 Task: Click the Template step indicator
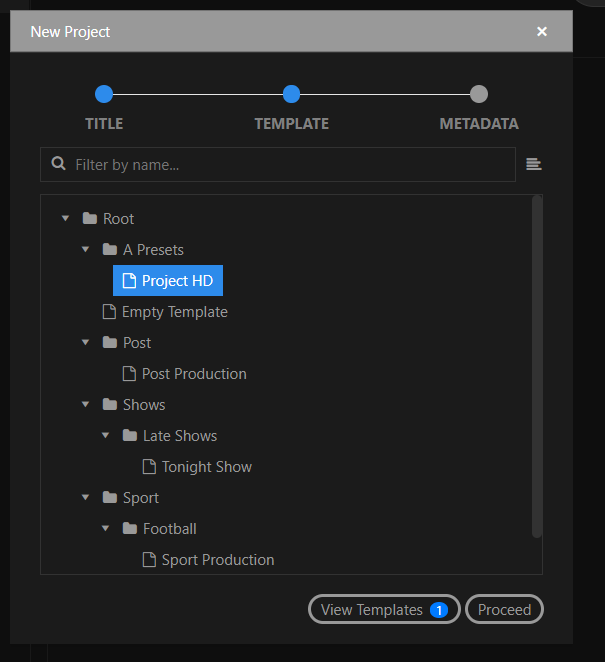pyautogui.click(x=291, y=94)
